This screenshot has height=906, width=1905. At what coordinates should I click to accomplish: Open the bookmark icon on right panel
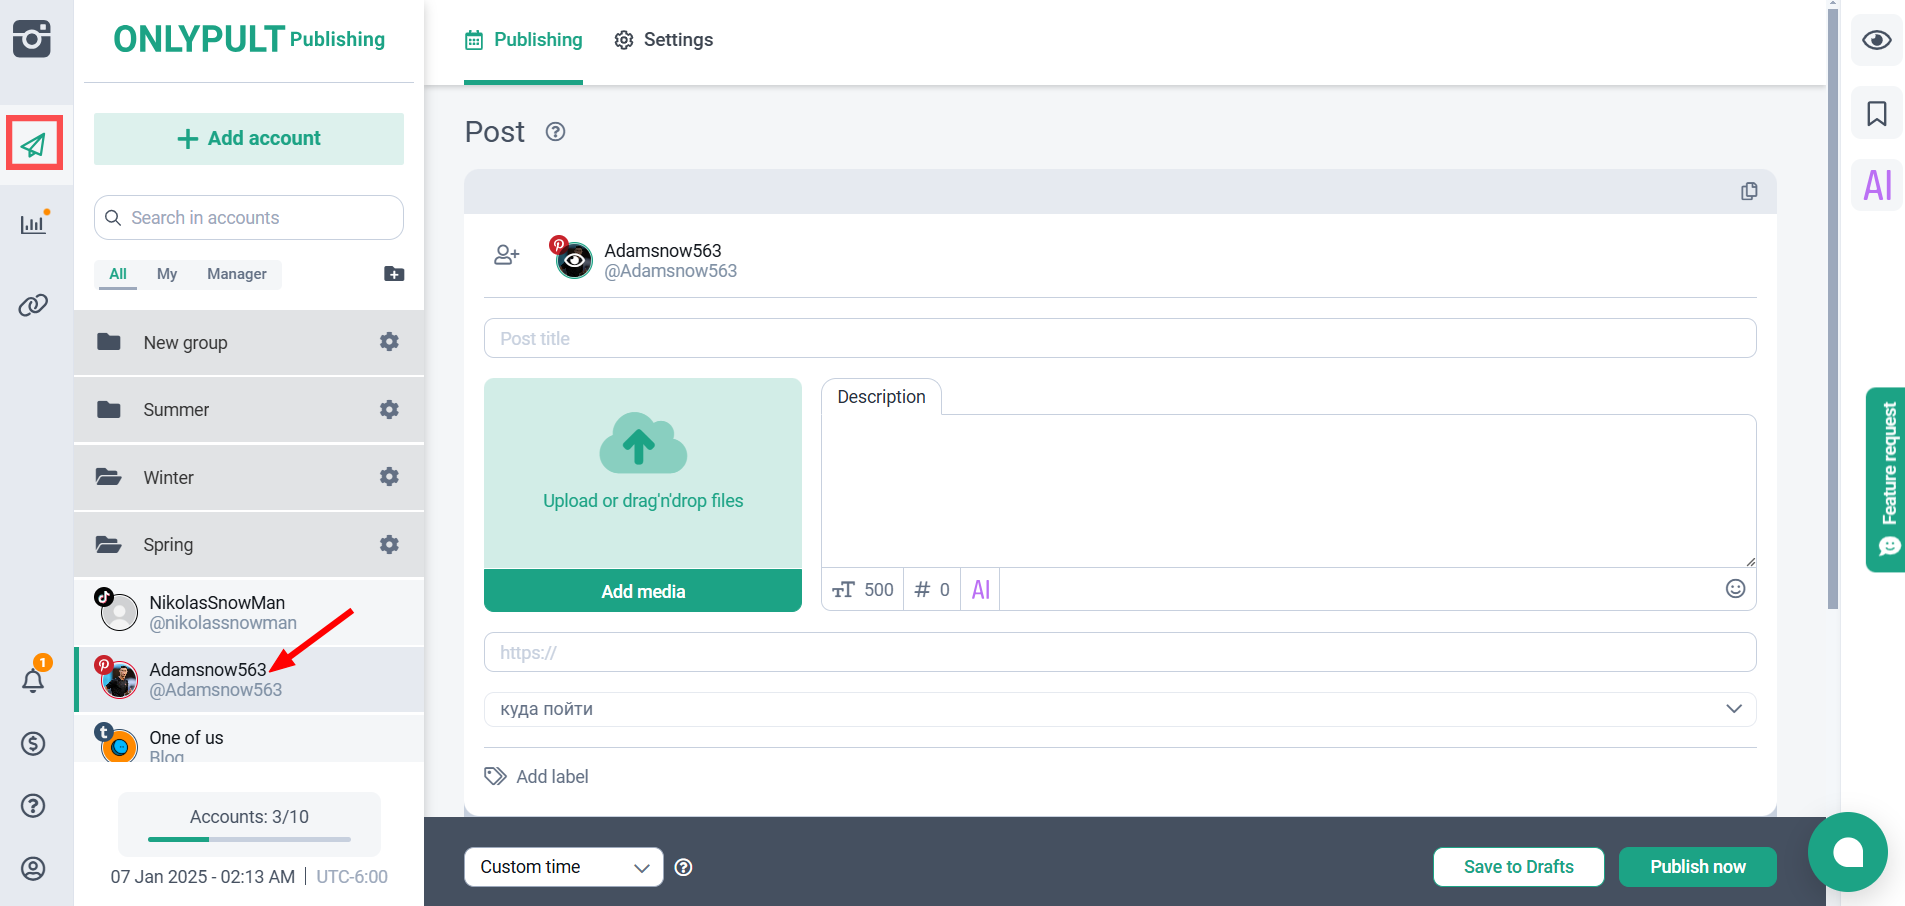(x=1876, y=114)
